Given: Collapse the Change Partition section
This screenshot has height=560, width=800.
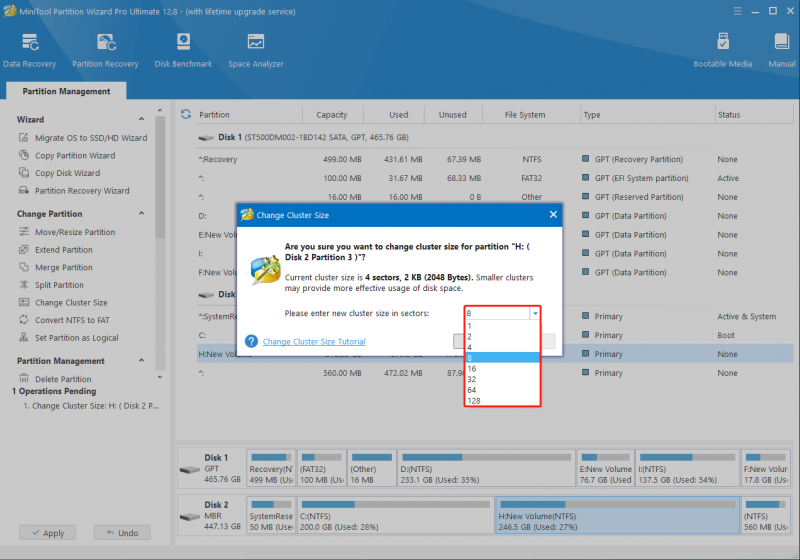Looking at the screenshot, I should coord(141,213).
